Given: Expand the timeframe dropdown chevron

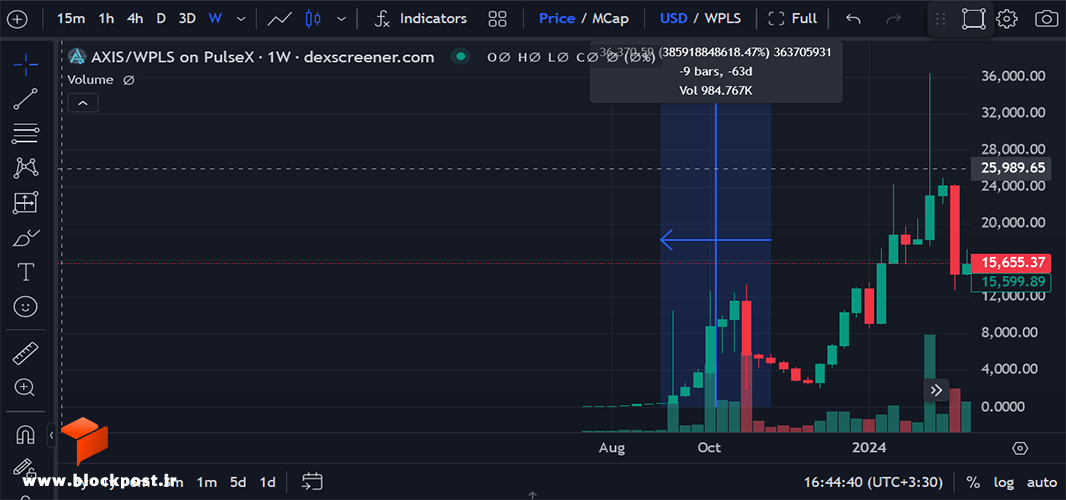Looking at the screenshot, I should 241,19.
